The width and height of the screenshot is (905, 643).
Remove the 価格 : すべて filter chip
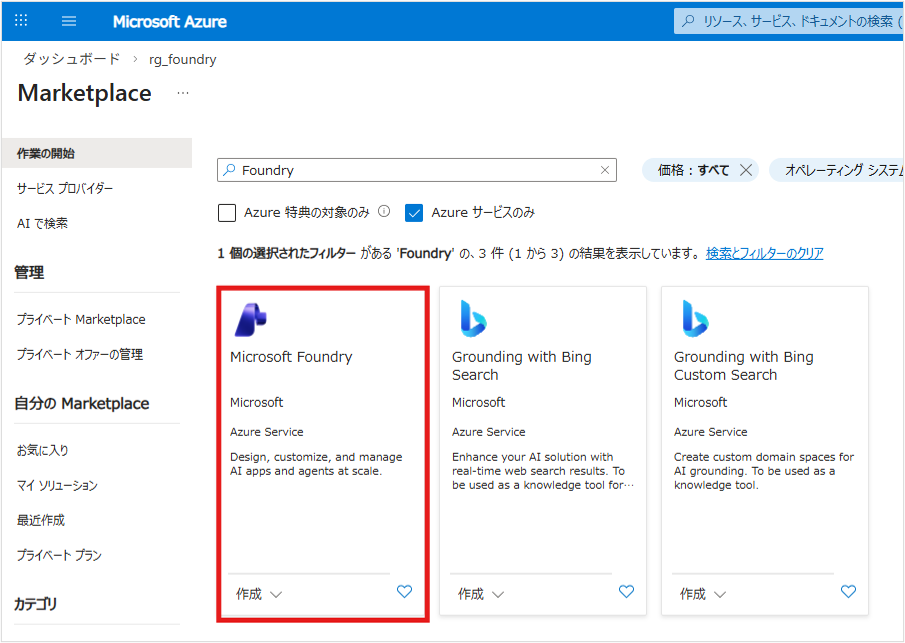tap(745, 170)
